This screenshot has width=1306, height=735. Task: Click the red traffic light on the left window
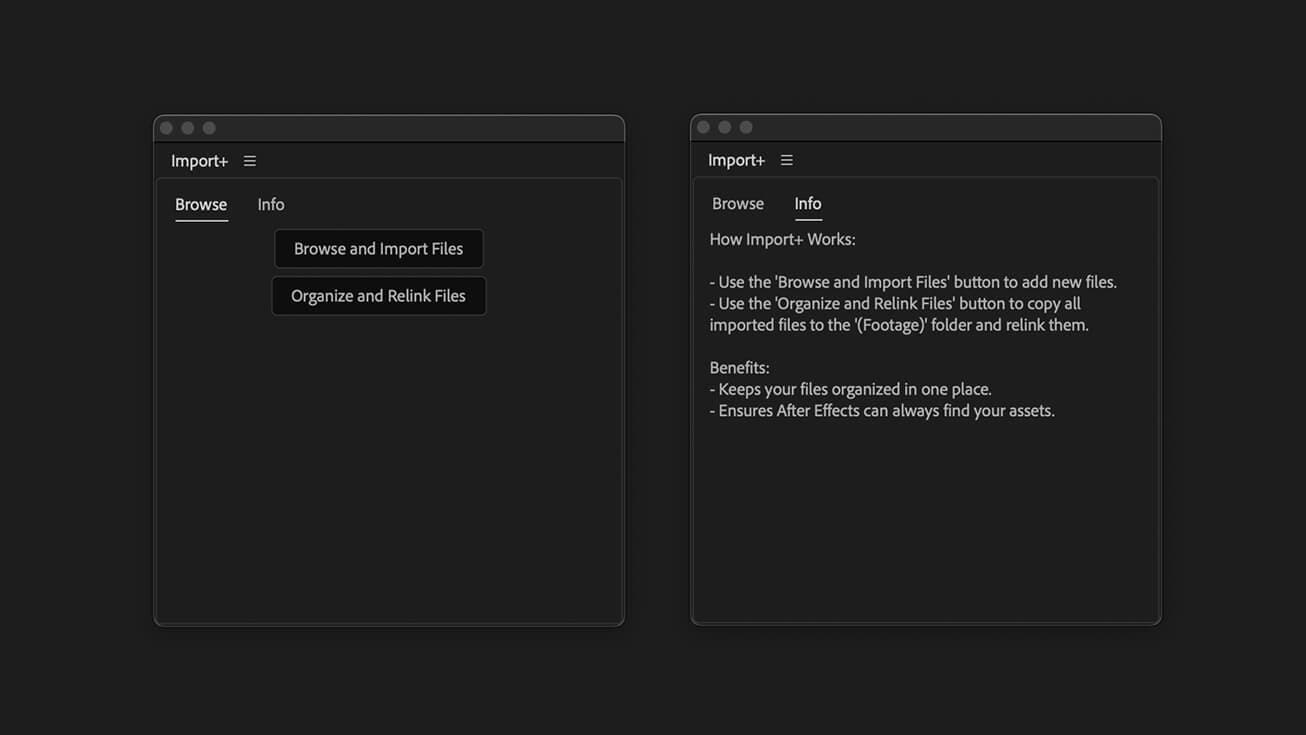(166, 127)
